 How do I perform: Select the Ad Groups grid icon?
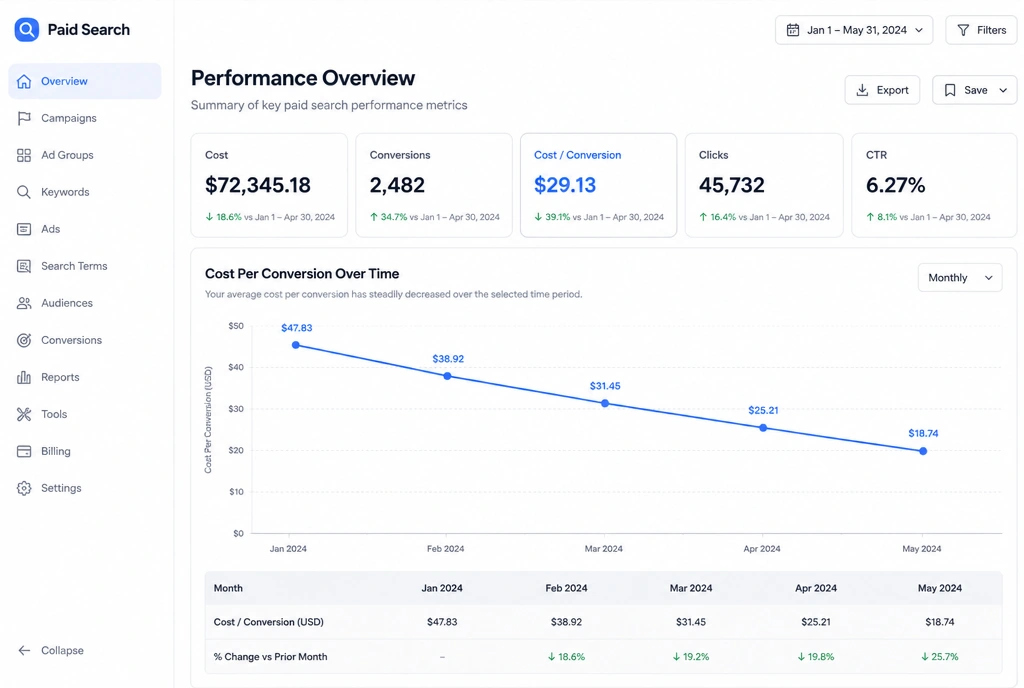point(24,155)
